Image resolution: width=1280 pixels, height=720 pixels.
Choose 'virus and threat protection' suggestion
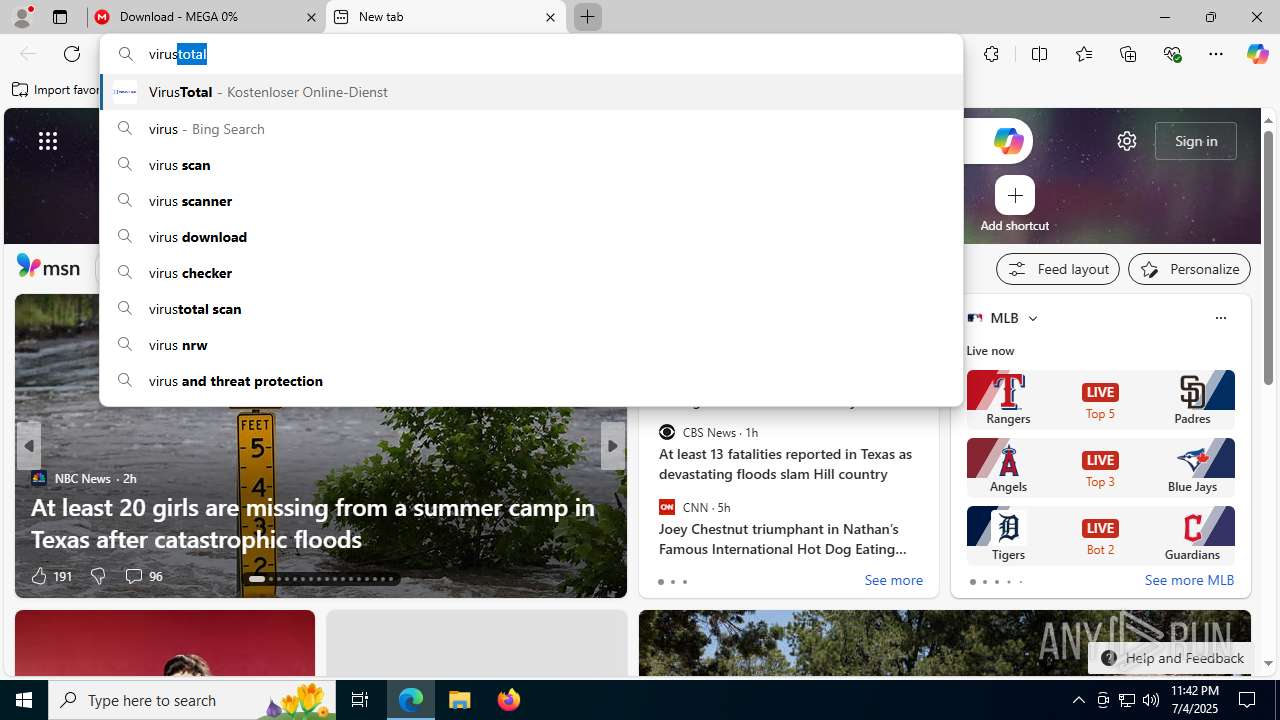pos(531,381)
